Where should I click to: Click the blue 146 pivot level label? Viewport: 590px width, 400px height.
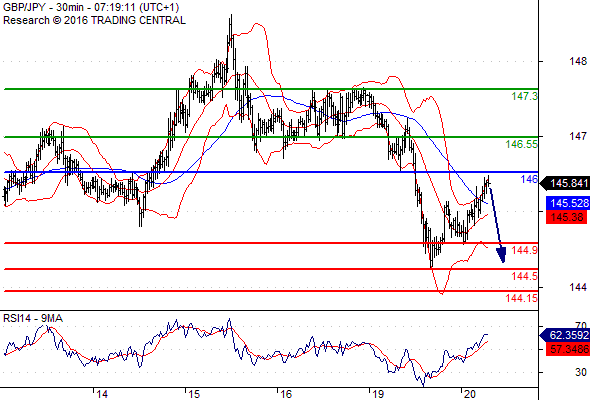pos(529,179)
